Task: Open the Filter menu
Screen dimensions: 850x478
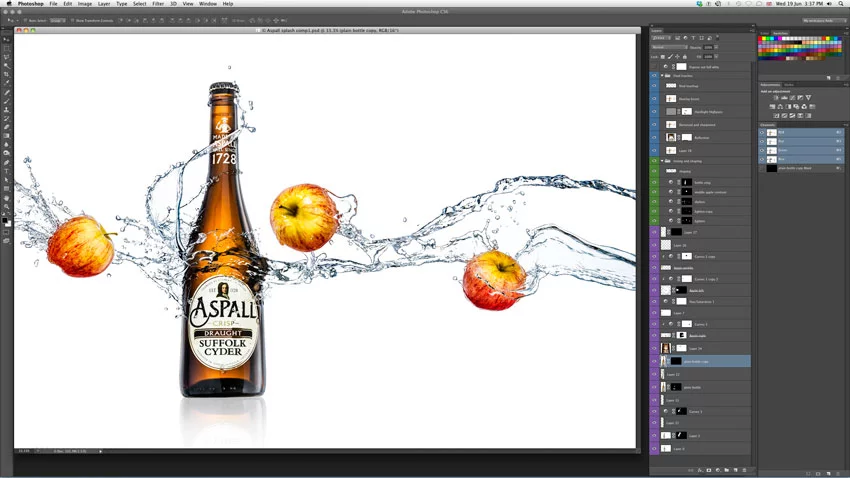Action: coord(158,4)
